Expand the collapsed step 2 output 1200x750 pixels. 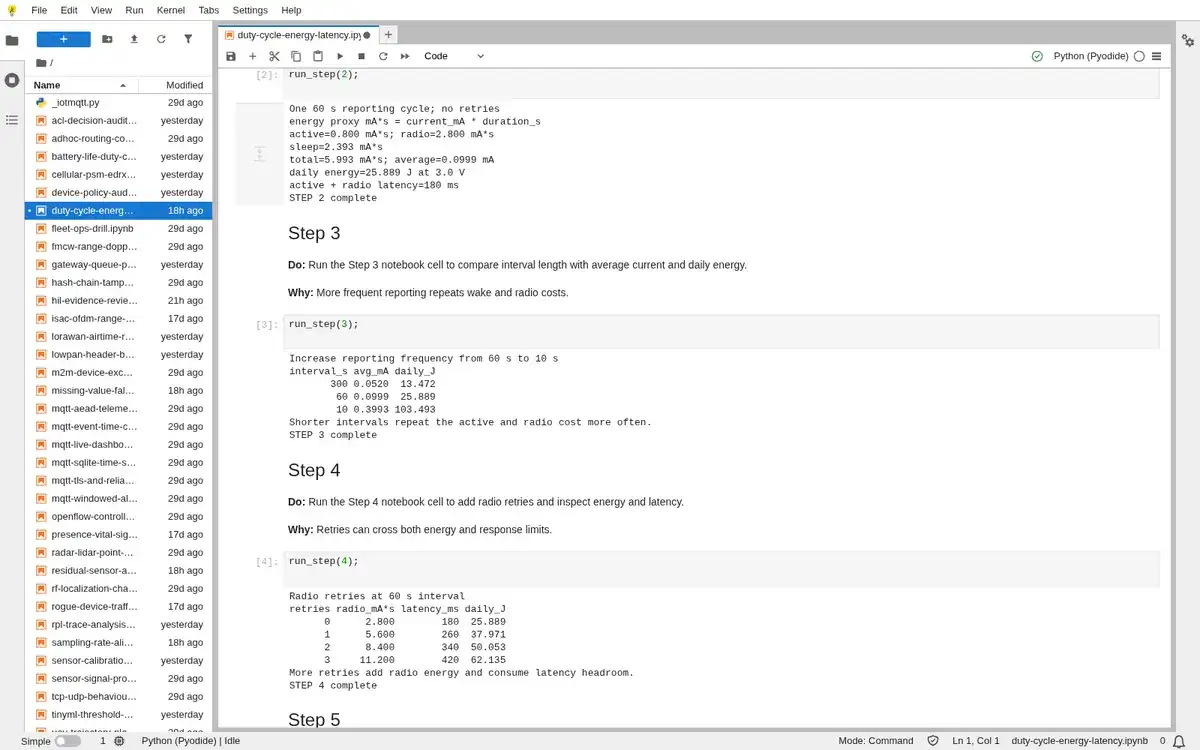click(259, 153)
